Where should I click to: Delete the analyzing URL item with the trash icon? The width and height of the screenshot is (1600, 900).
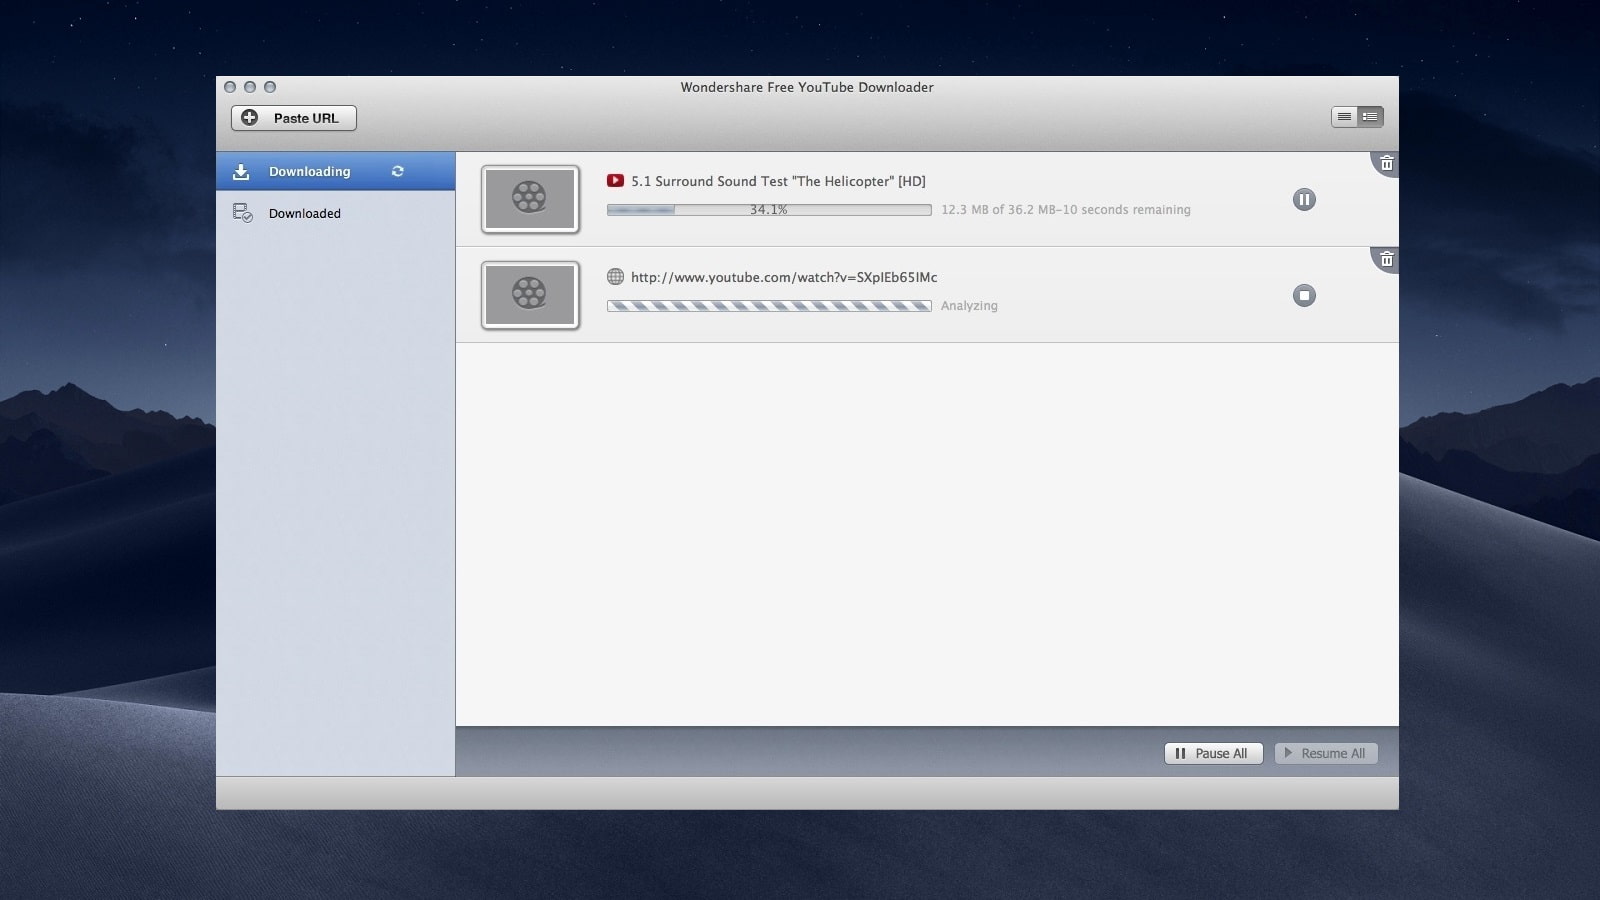[1386, 259]
